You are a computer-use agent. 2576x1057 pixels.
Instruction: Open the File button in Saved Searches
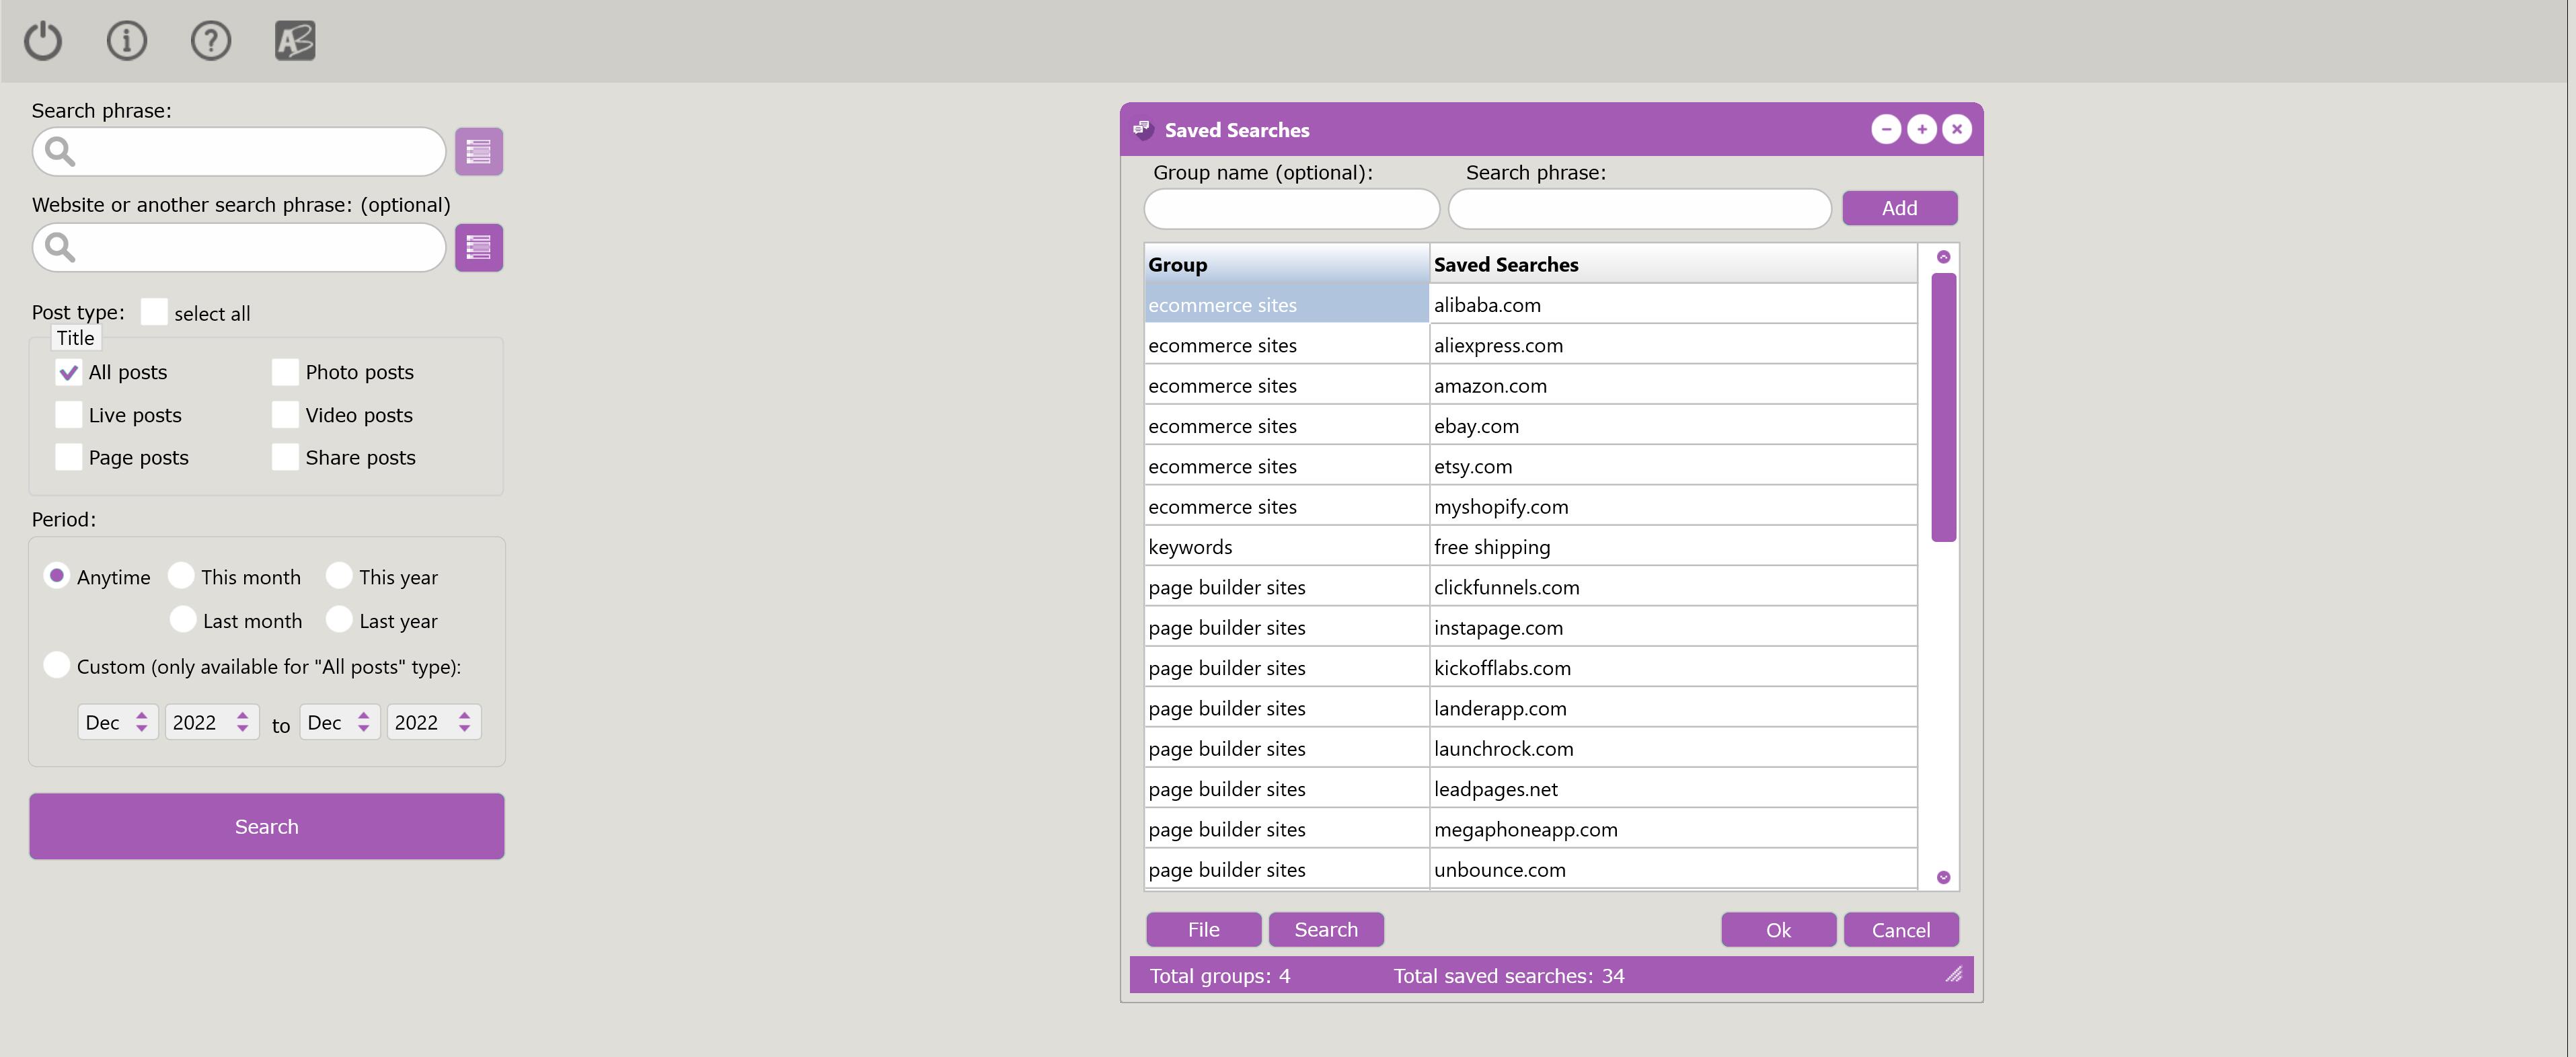point(1204,929)
